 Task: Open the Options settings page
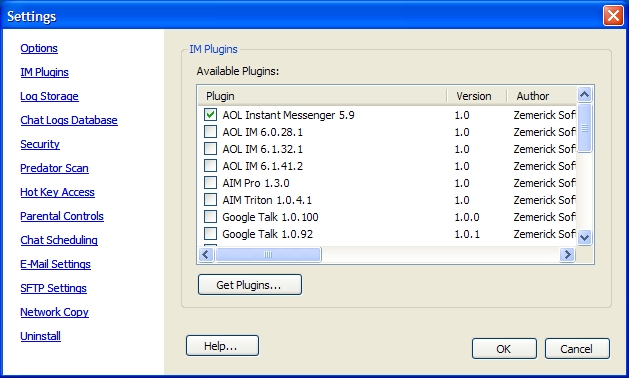[x=39, y=48]
